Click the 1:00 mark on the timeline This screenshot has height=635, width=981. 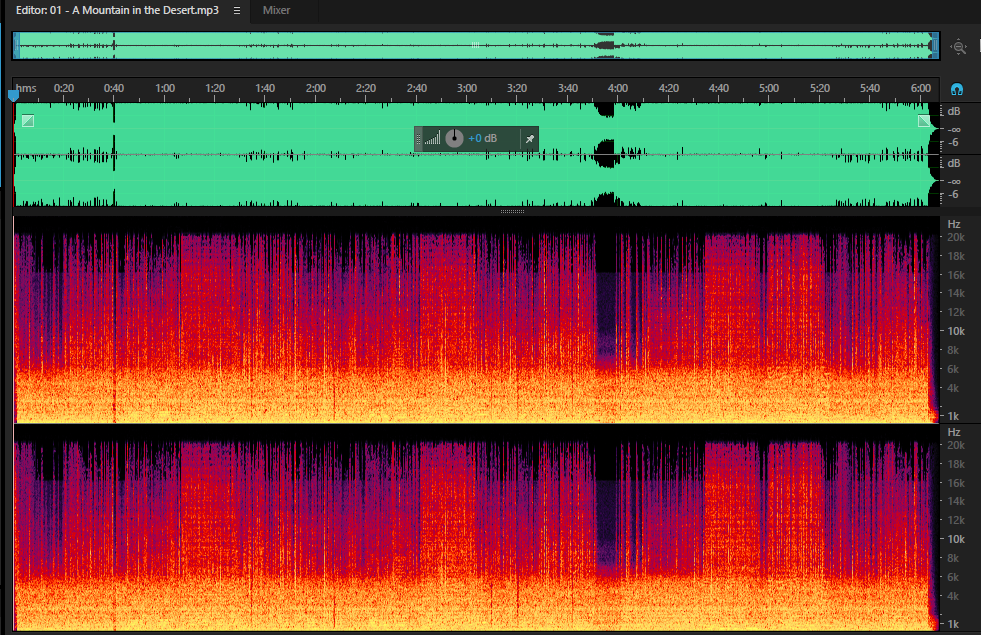[165, 88]
